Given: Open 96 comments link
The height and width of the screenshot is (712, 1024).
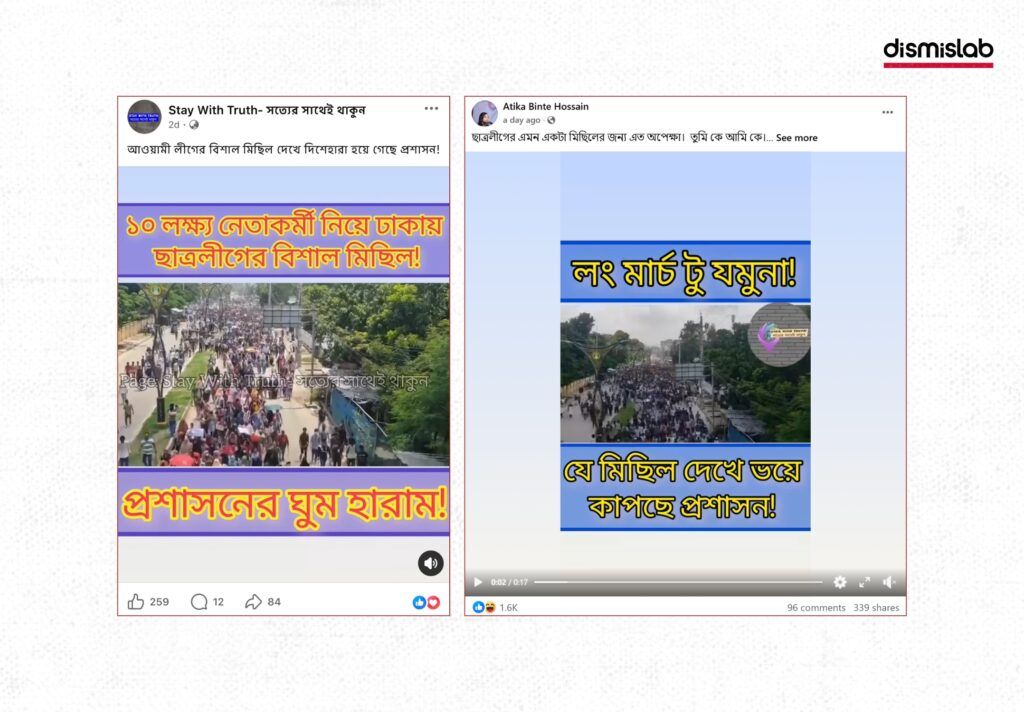Looking at the screenshot, I should click(x=816, y=607).
